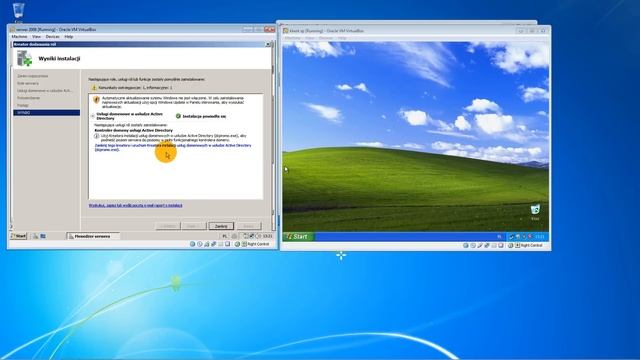Collapse the Usługi domenowe Active Directory result section
This screenshot has width=640, height=360.
93,116
